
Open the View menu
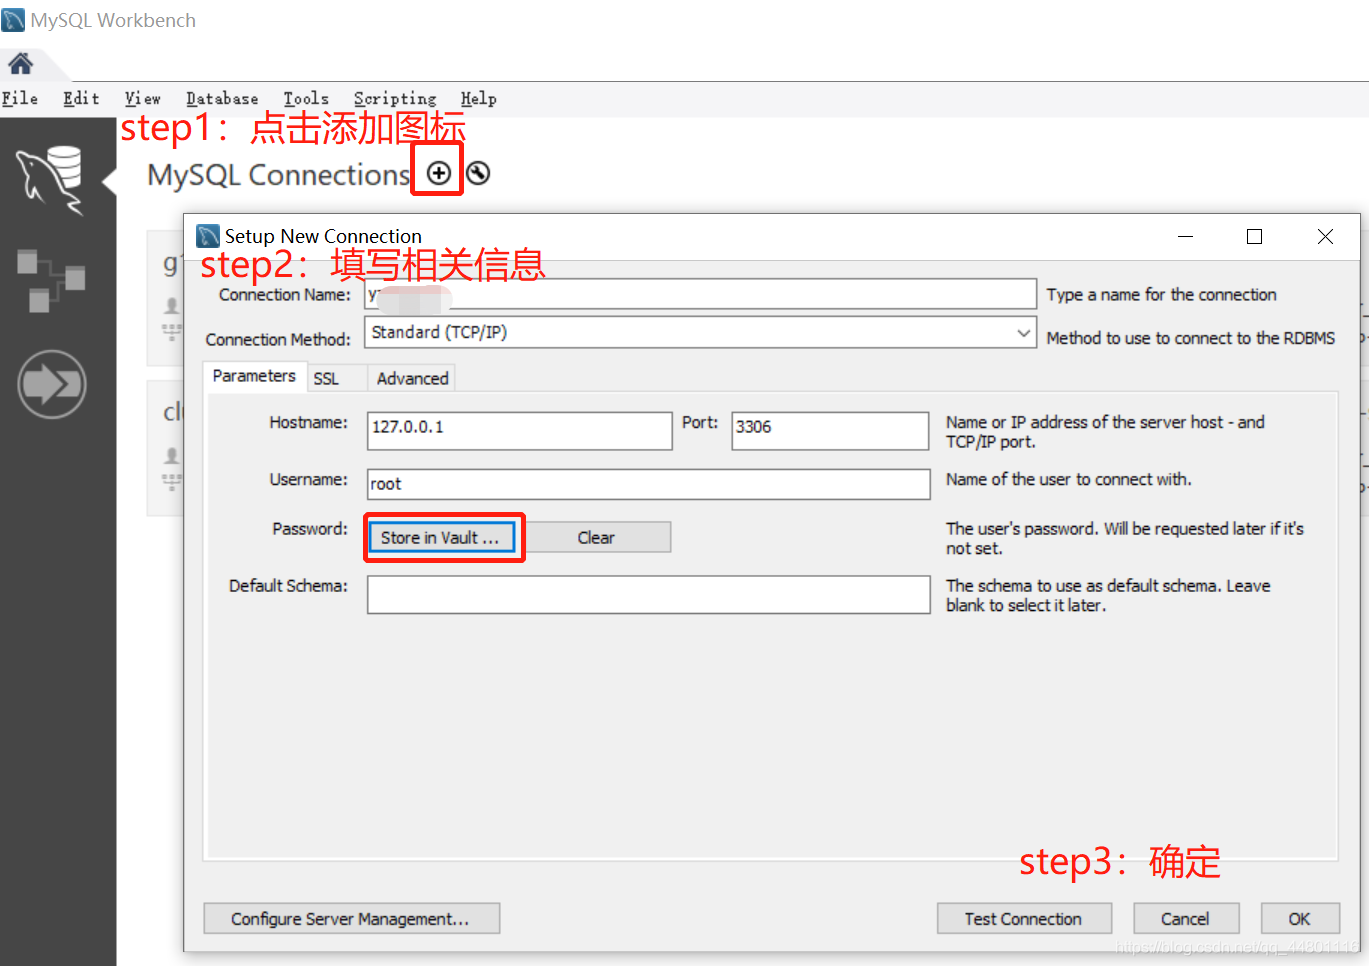(142, 98)
